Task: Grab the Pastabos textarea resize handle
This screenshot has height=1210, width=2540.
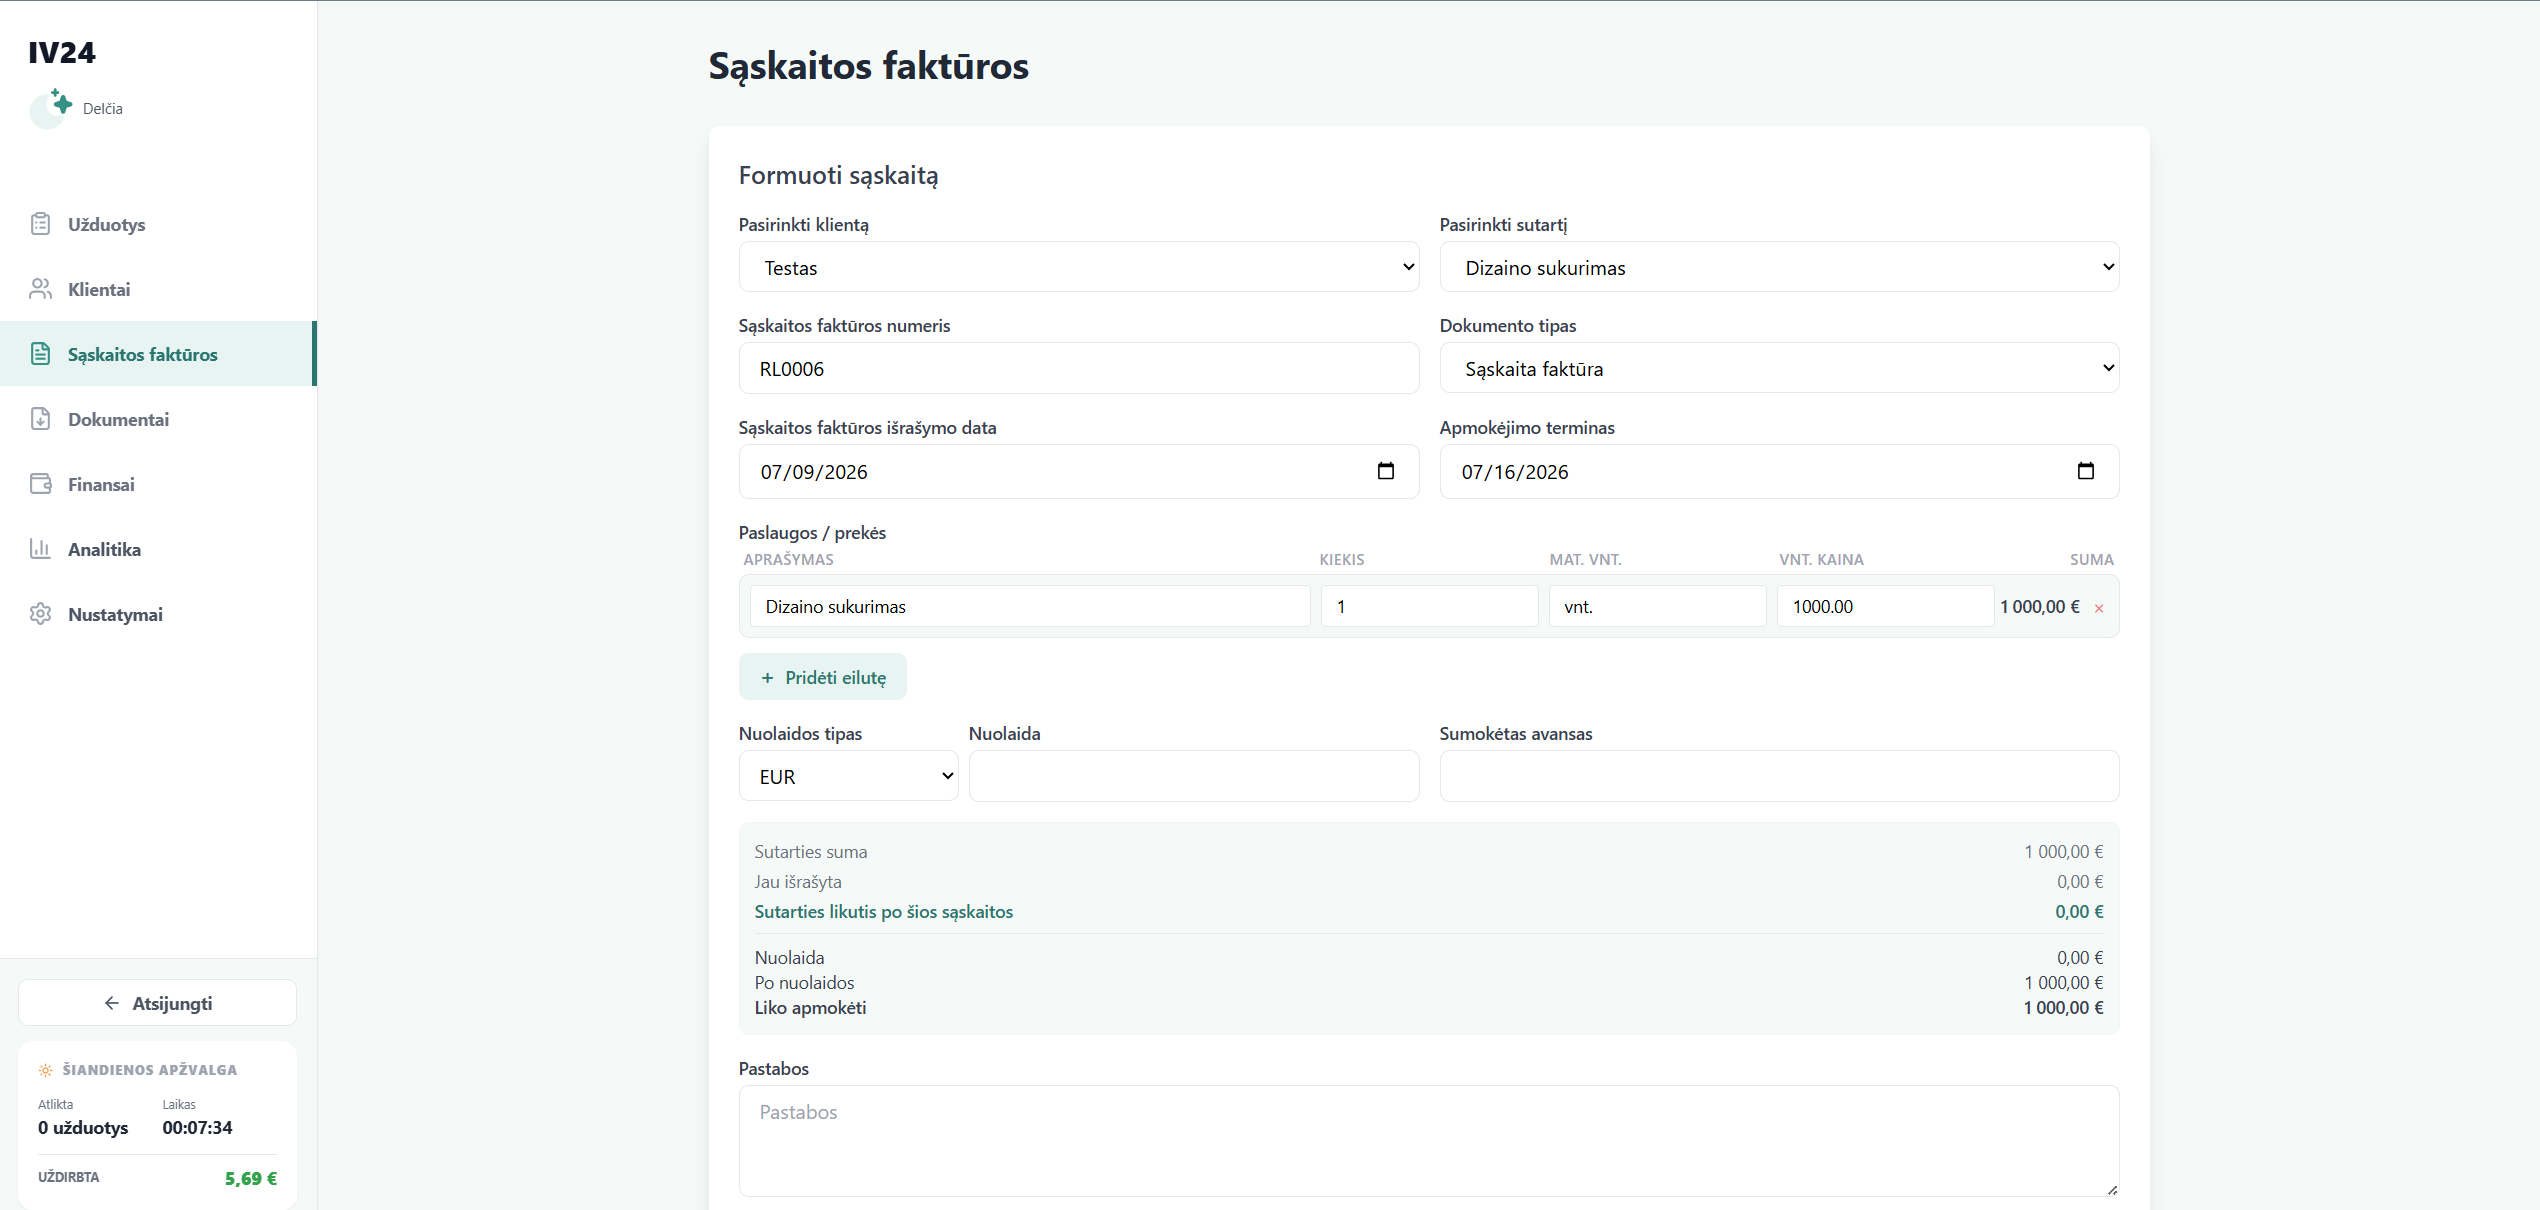Action: 2112,1189
